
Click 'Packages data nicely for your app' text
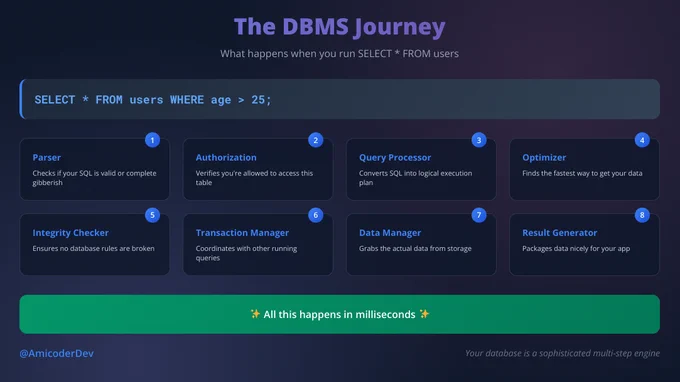pos(576,248)
